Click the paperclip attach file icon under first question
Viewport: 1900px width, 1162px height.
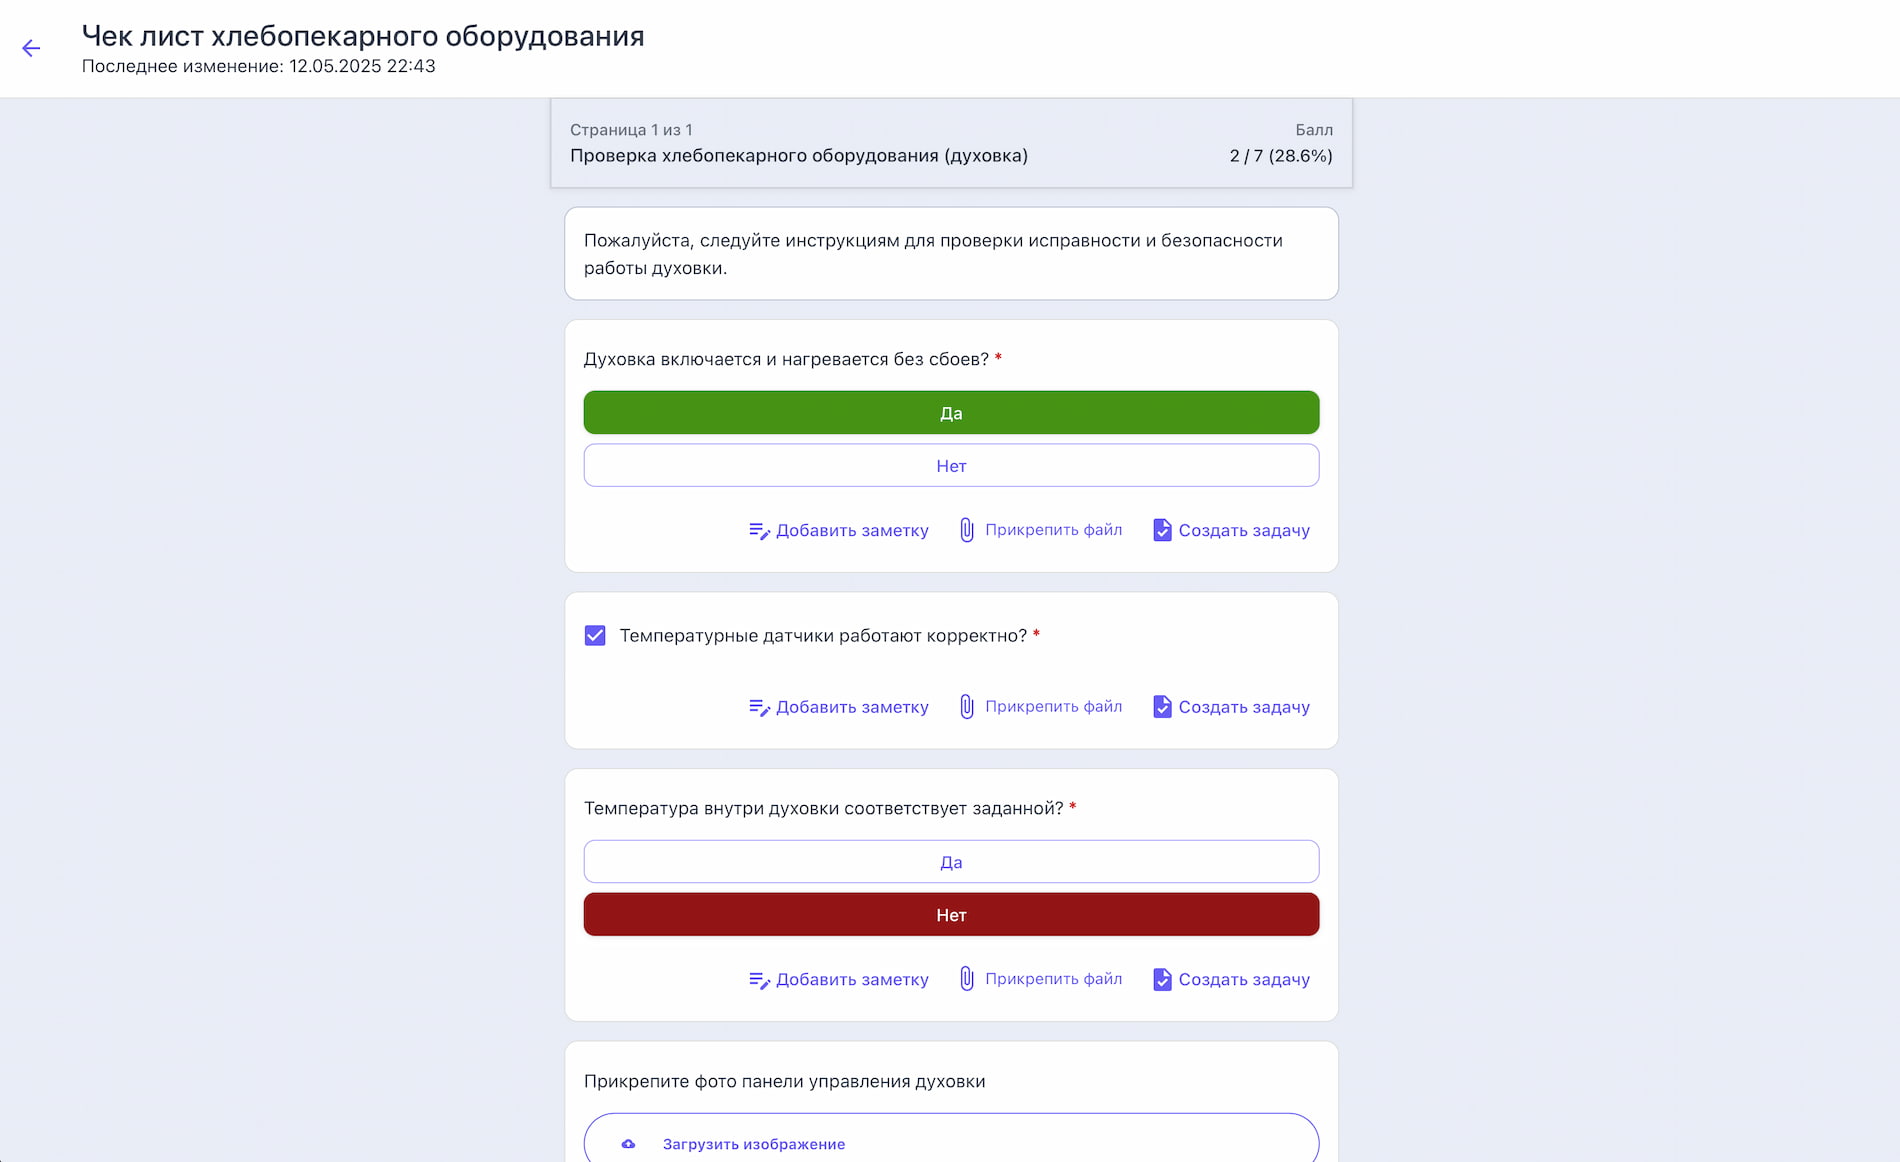coord(966,529)
